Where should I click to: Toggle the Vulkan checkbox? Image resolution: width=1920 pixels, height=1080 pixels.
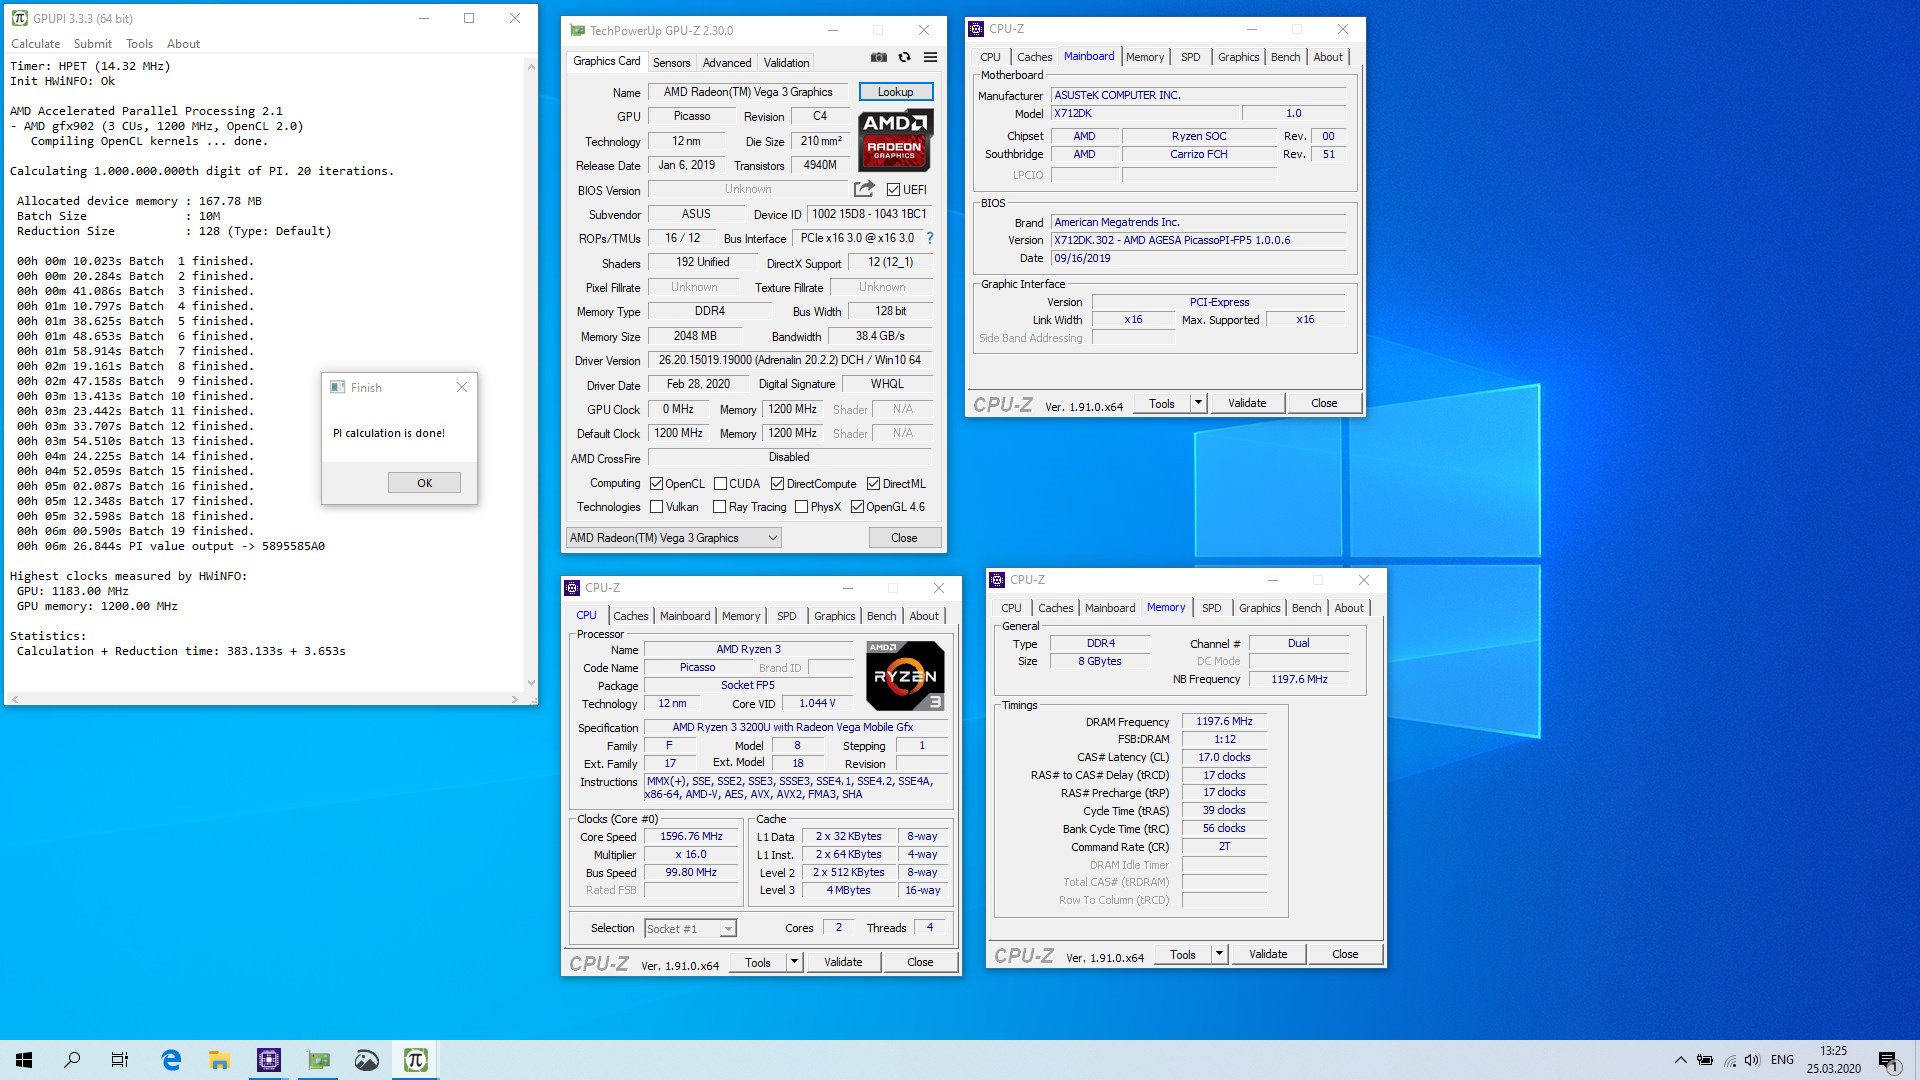[656, 507]
